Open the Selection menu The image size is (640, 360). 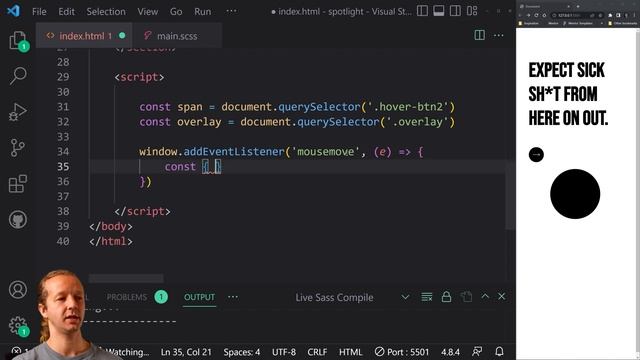point(106,11)
